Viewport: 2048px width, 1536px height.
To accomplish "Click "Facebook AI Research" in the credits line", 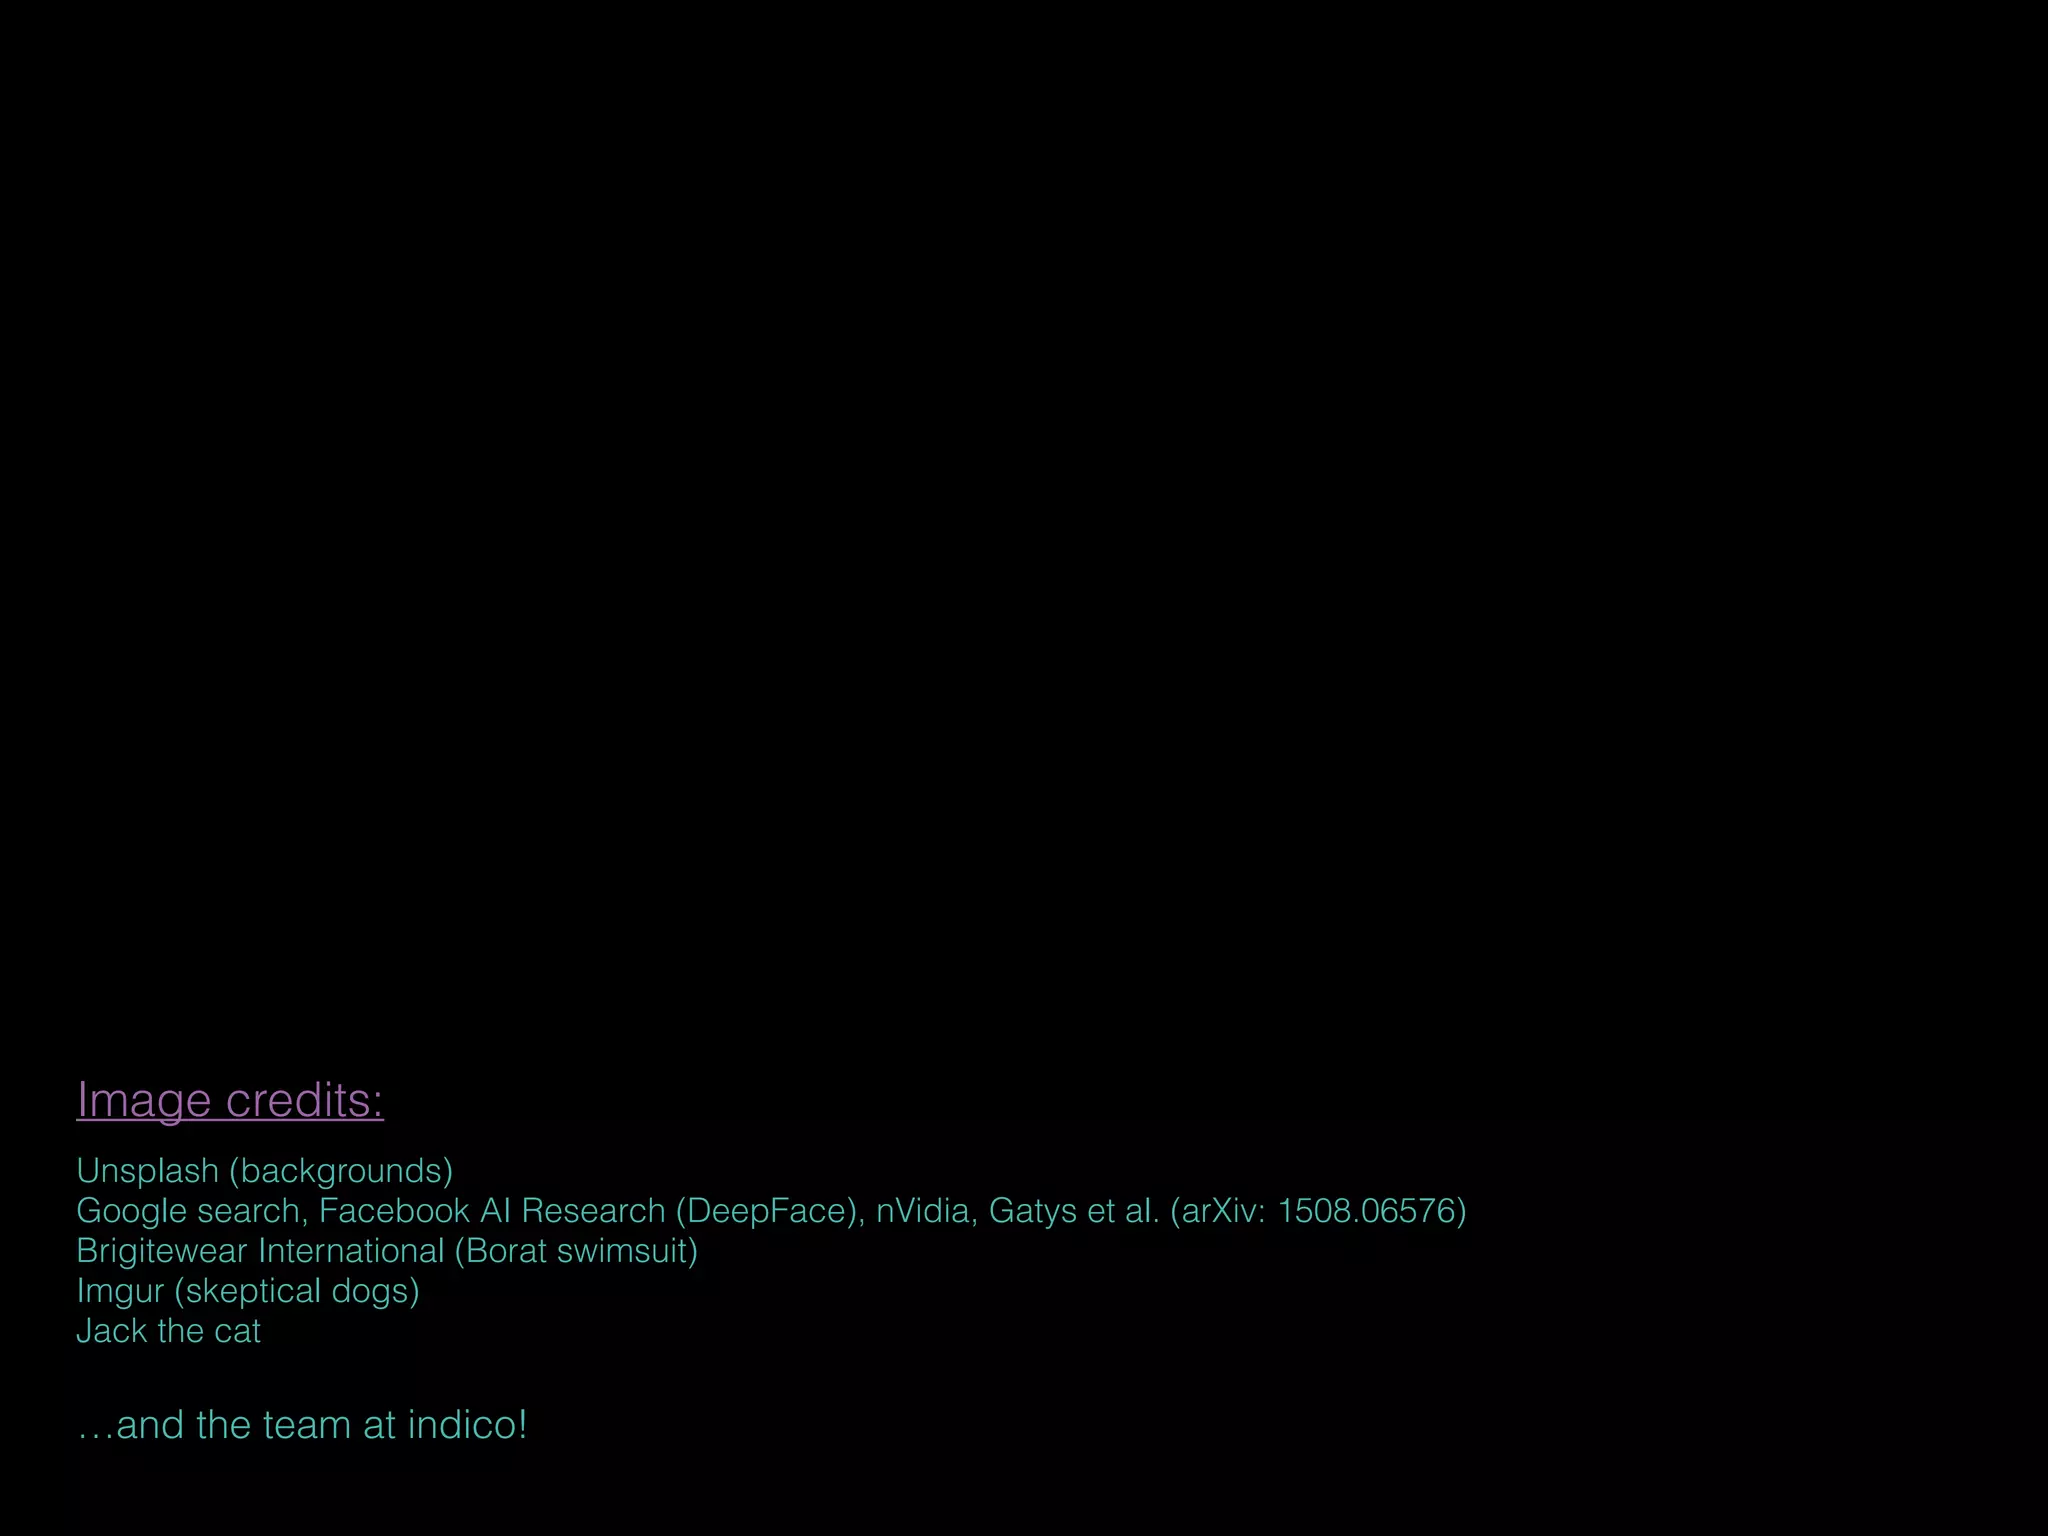I will click(492, 1211).
